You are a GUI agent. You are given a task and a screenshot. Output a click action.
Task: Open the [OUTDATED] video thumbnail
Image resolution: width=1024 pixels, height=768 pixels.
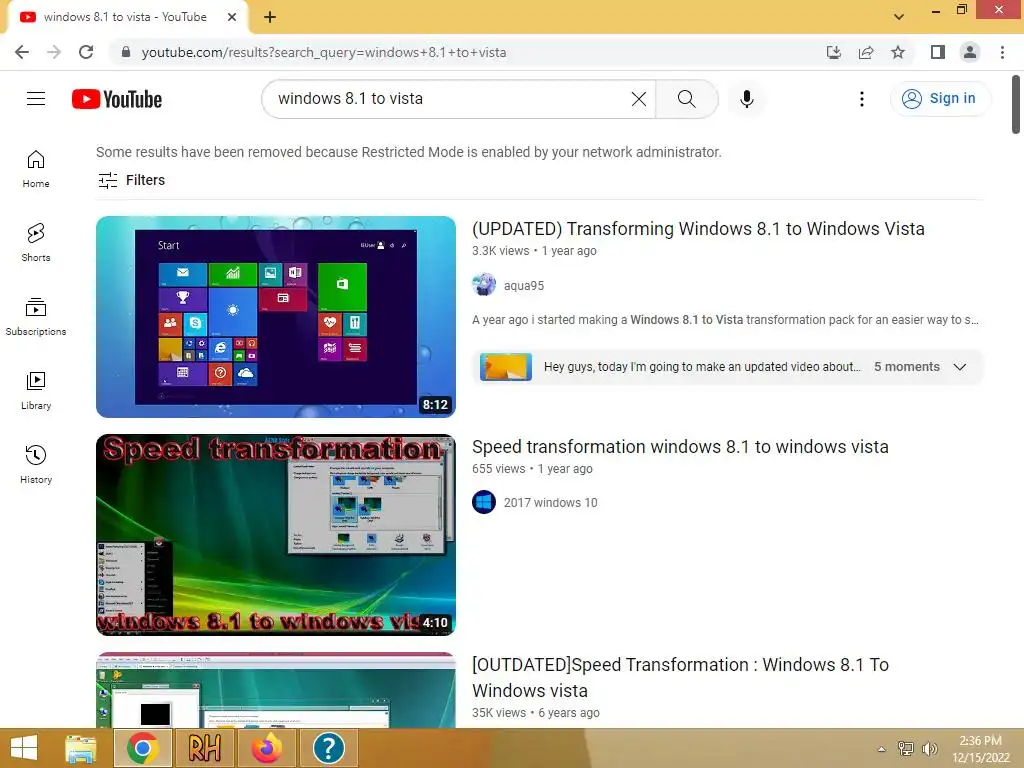[x=276, y=690]
